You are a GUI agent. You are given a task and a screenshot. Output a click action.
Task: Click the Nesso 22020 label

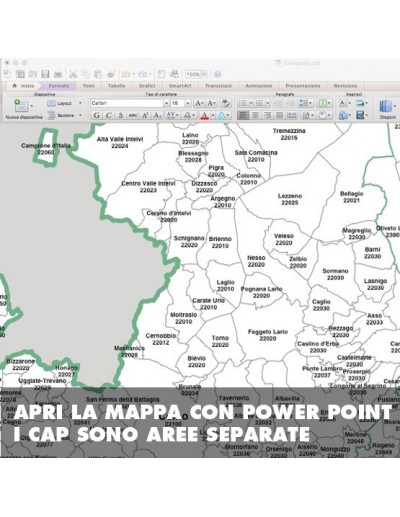256,261
